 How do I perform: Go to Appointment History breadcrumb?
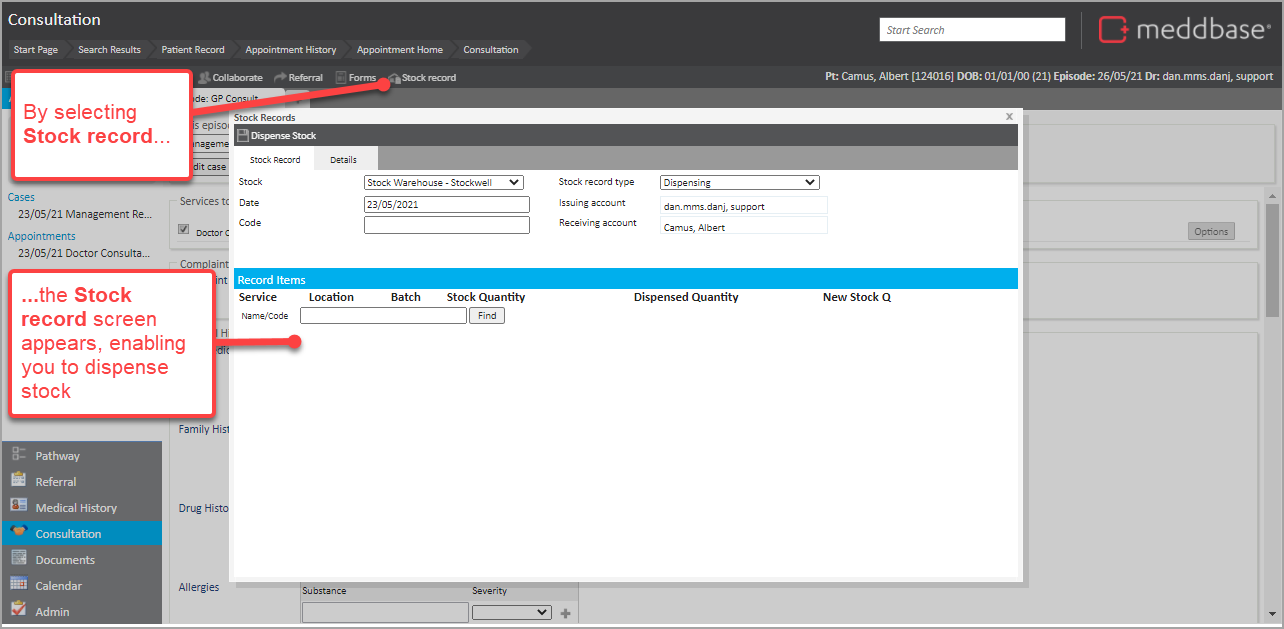(x=291, y=49)
